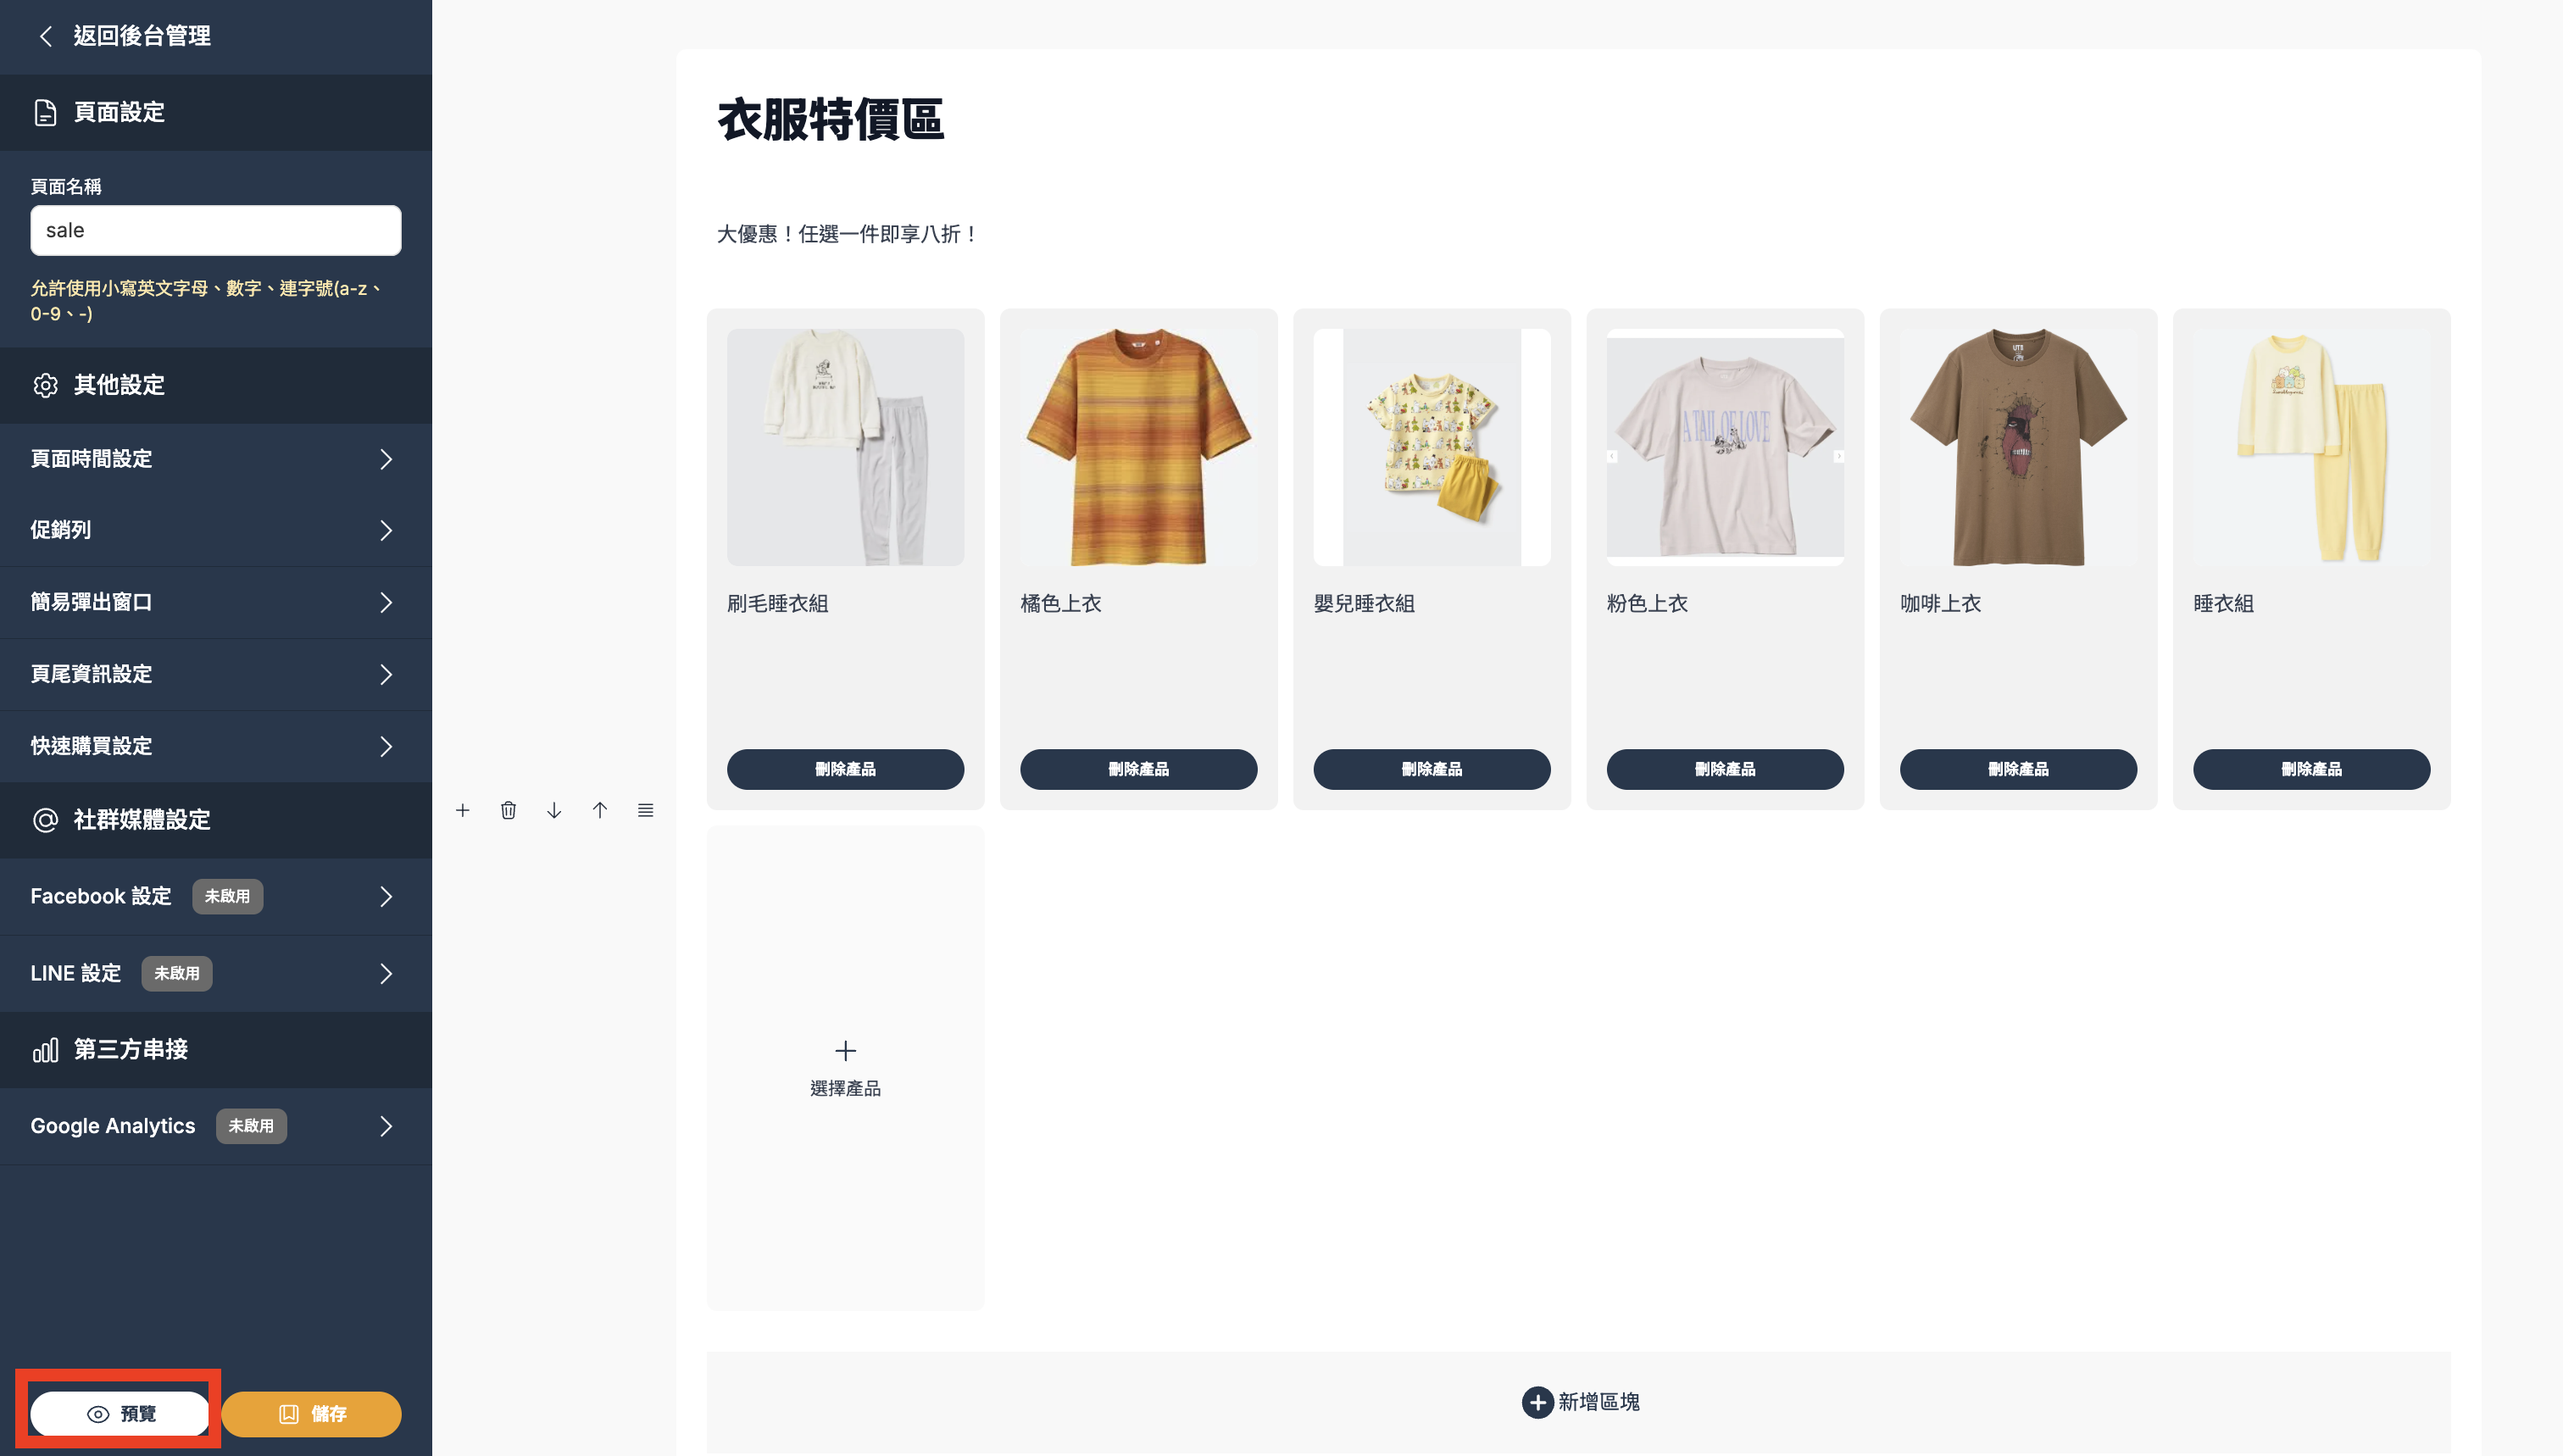2563x1456 pixels.
Task: Move block up with arrow icon
Action: coord(600,810)
